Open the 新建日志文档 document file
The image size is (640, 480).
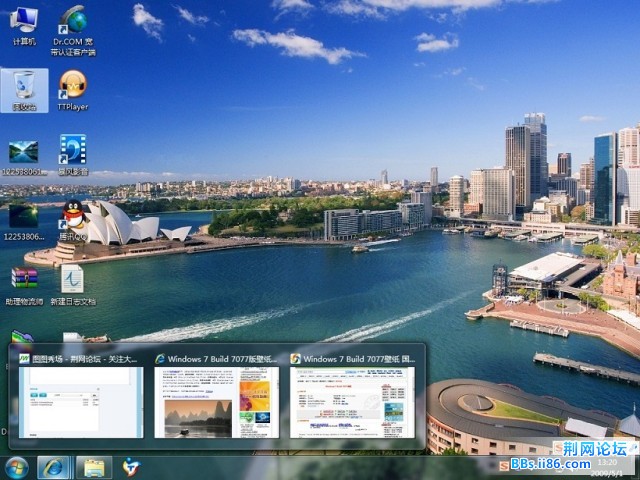[73, 280]
